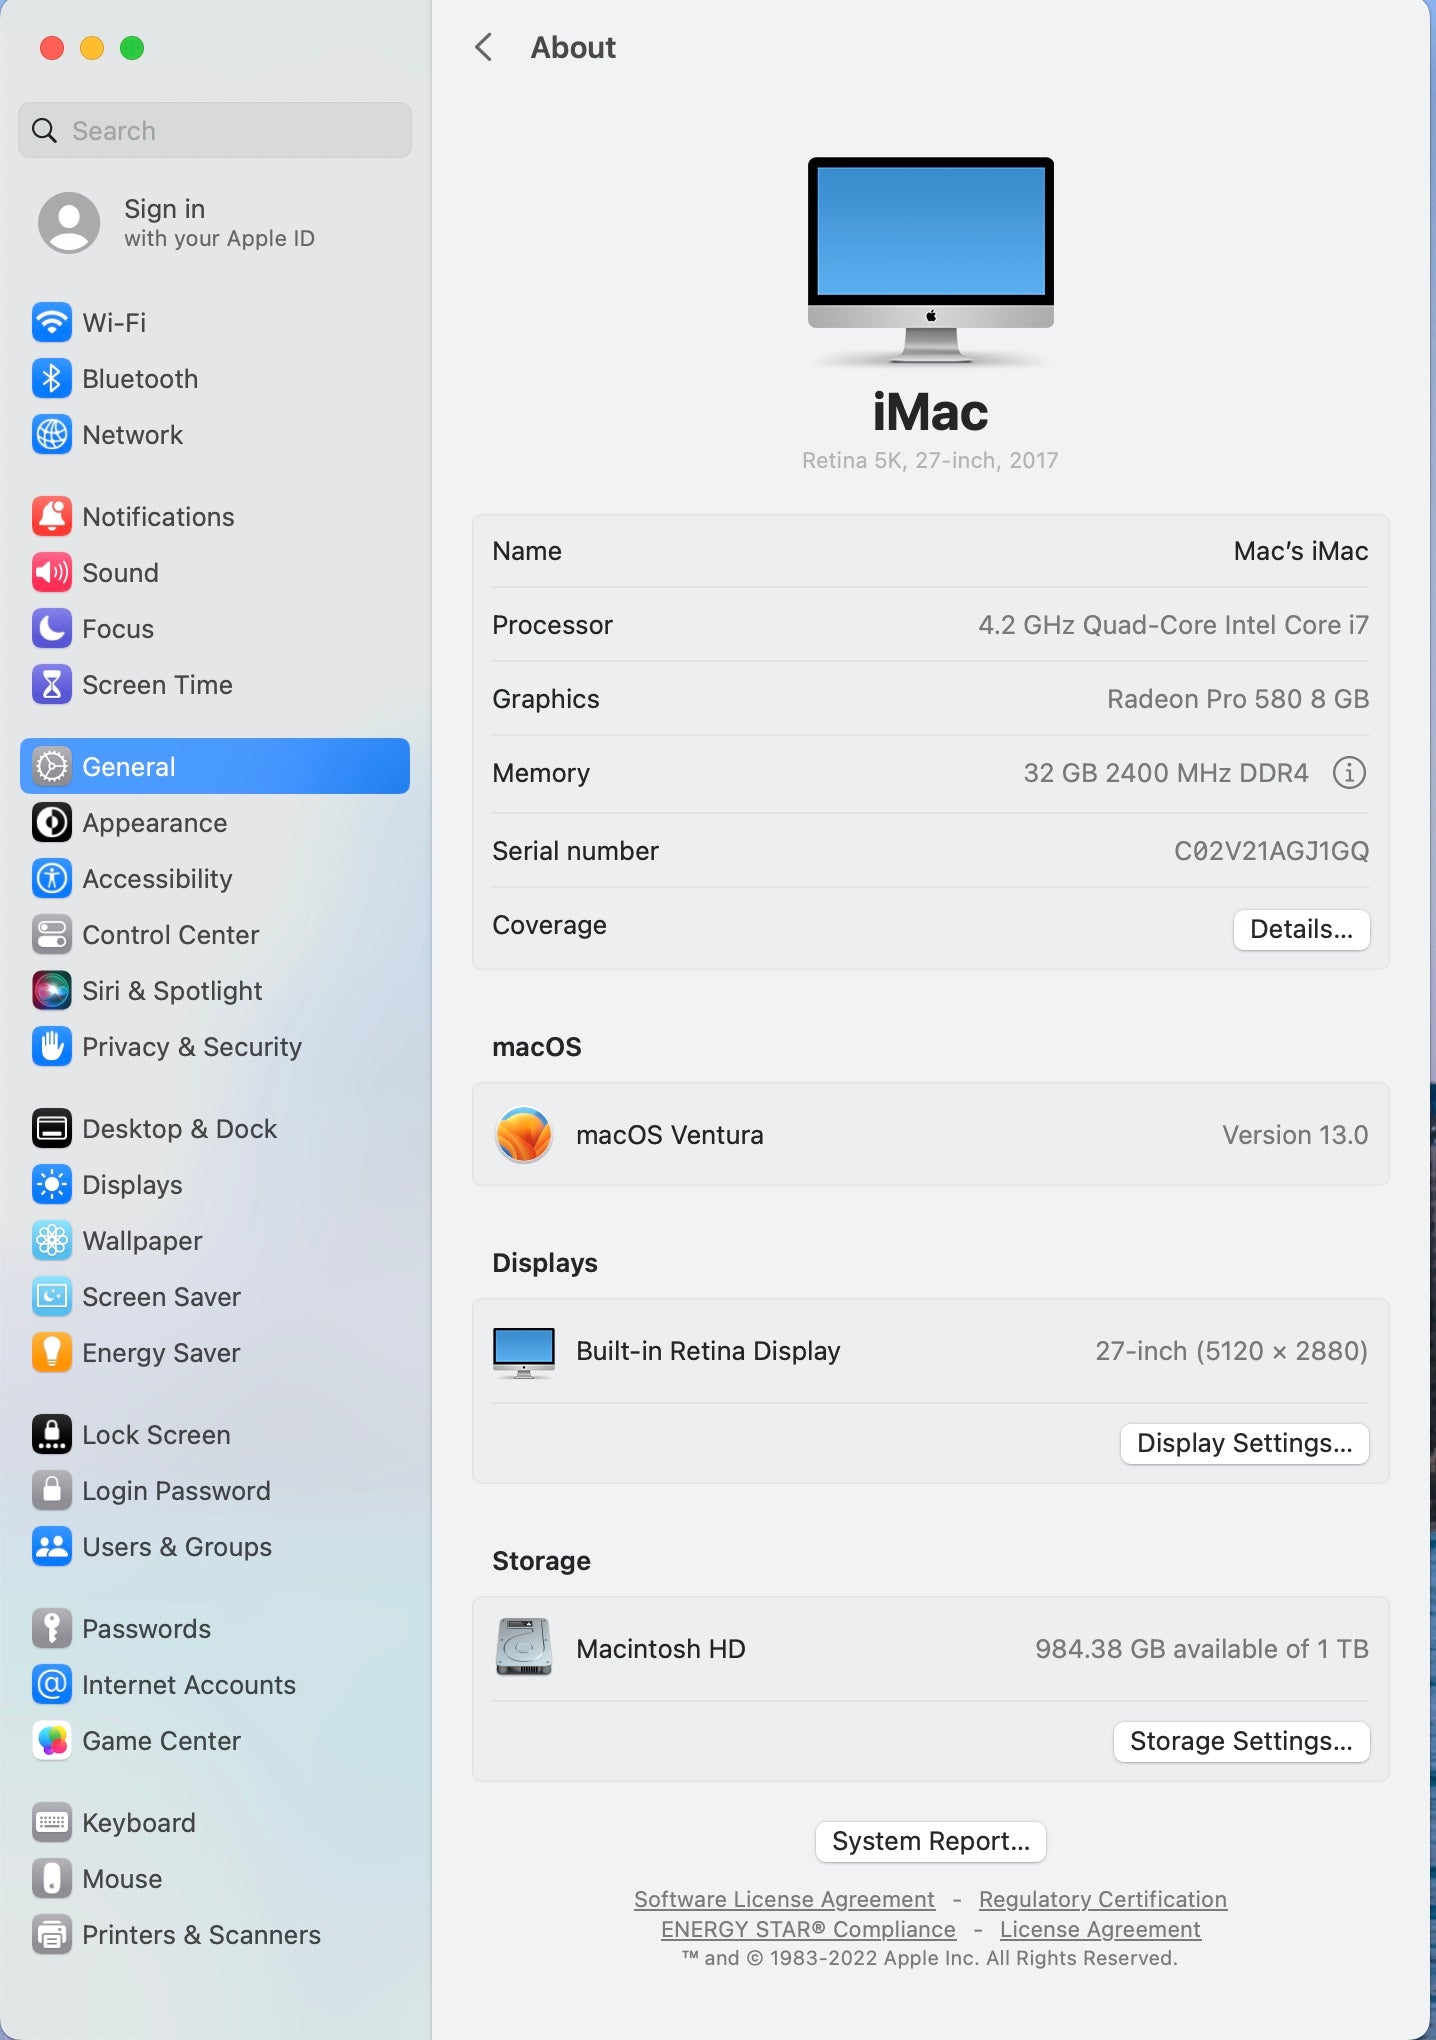Select the General sidebar item

[215, 766]
